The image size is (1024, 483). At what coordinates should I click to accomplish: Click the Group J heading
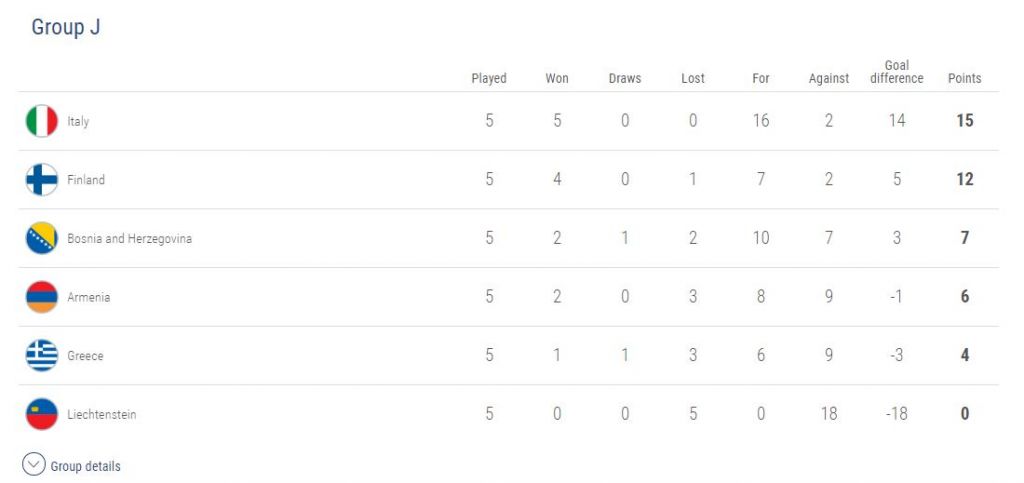tap(66, 28)
